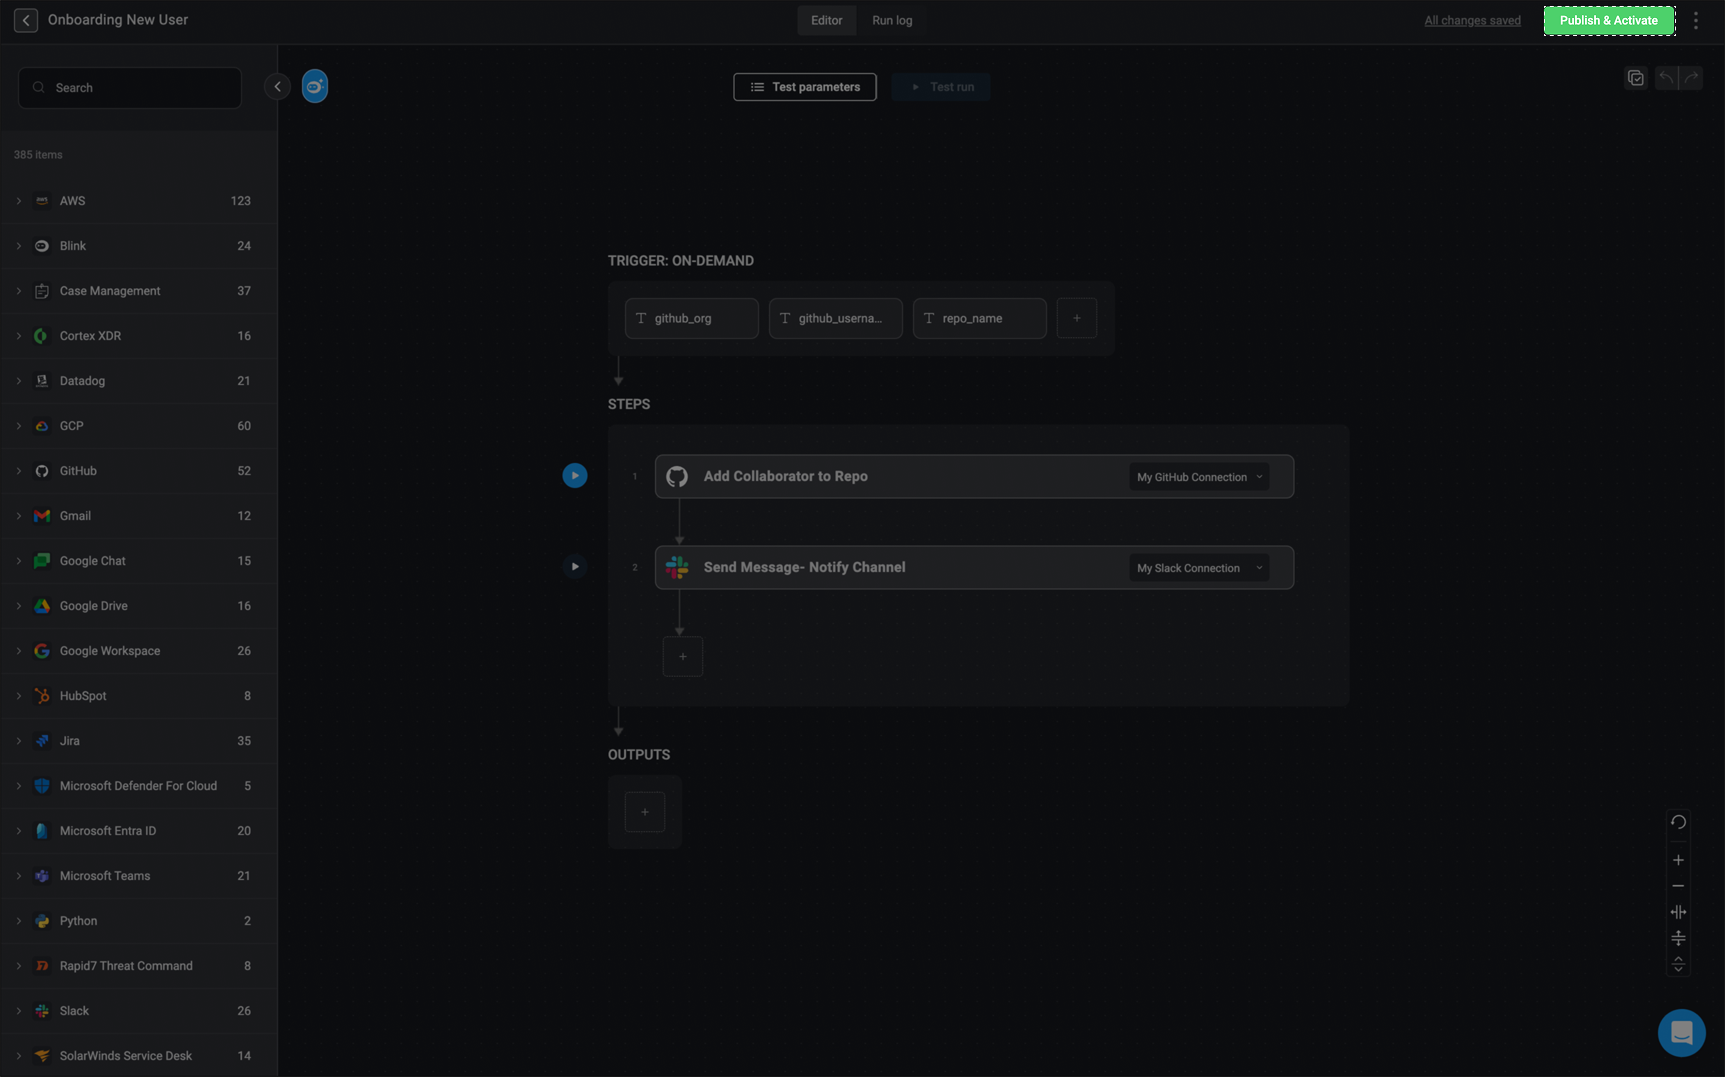
Task: Click into the Search field
Action: tap(130, 88)
